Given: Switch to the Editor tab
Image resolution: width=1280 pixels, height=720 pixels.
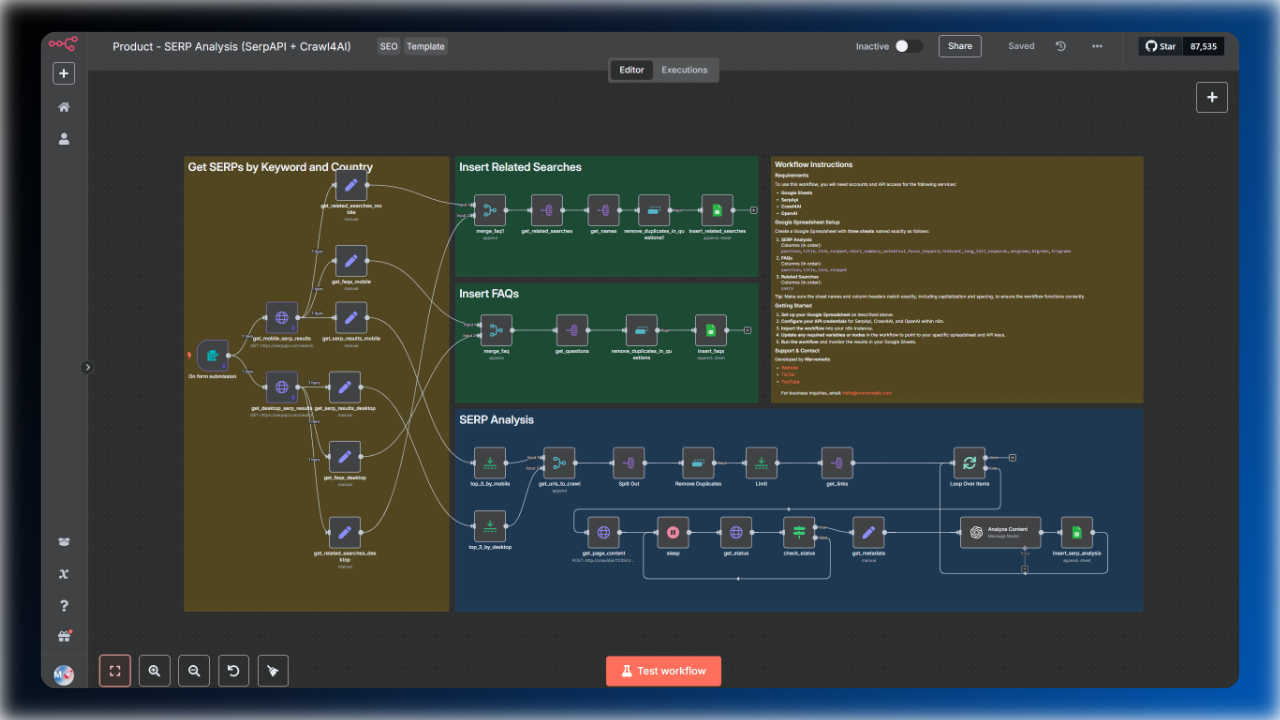Looking at the screenshot, I should click(632, 70).
